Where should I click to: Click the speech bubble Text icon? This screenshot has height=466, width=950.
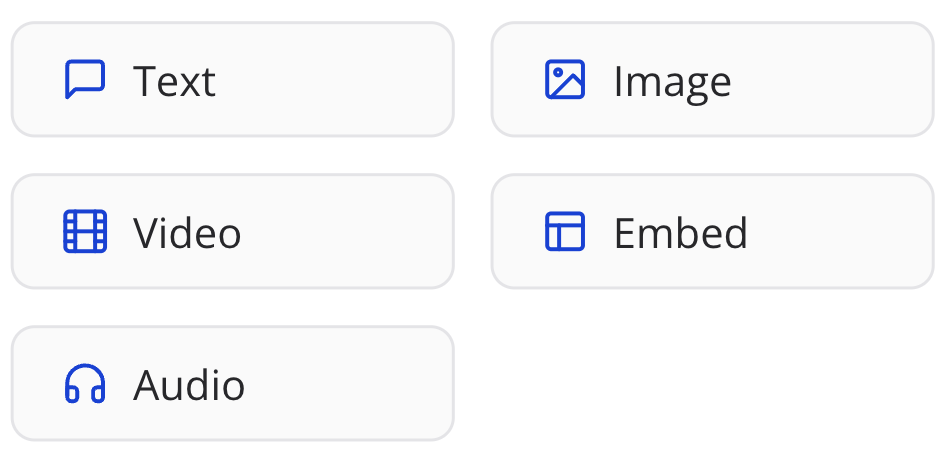pos(85,80)
